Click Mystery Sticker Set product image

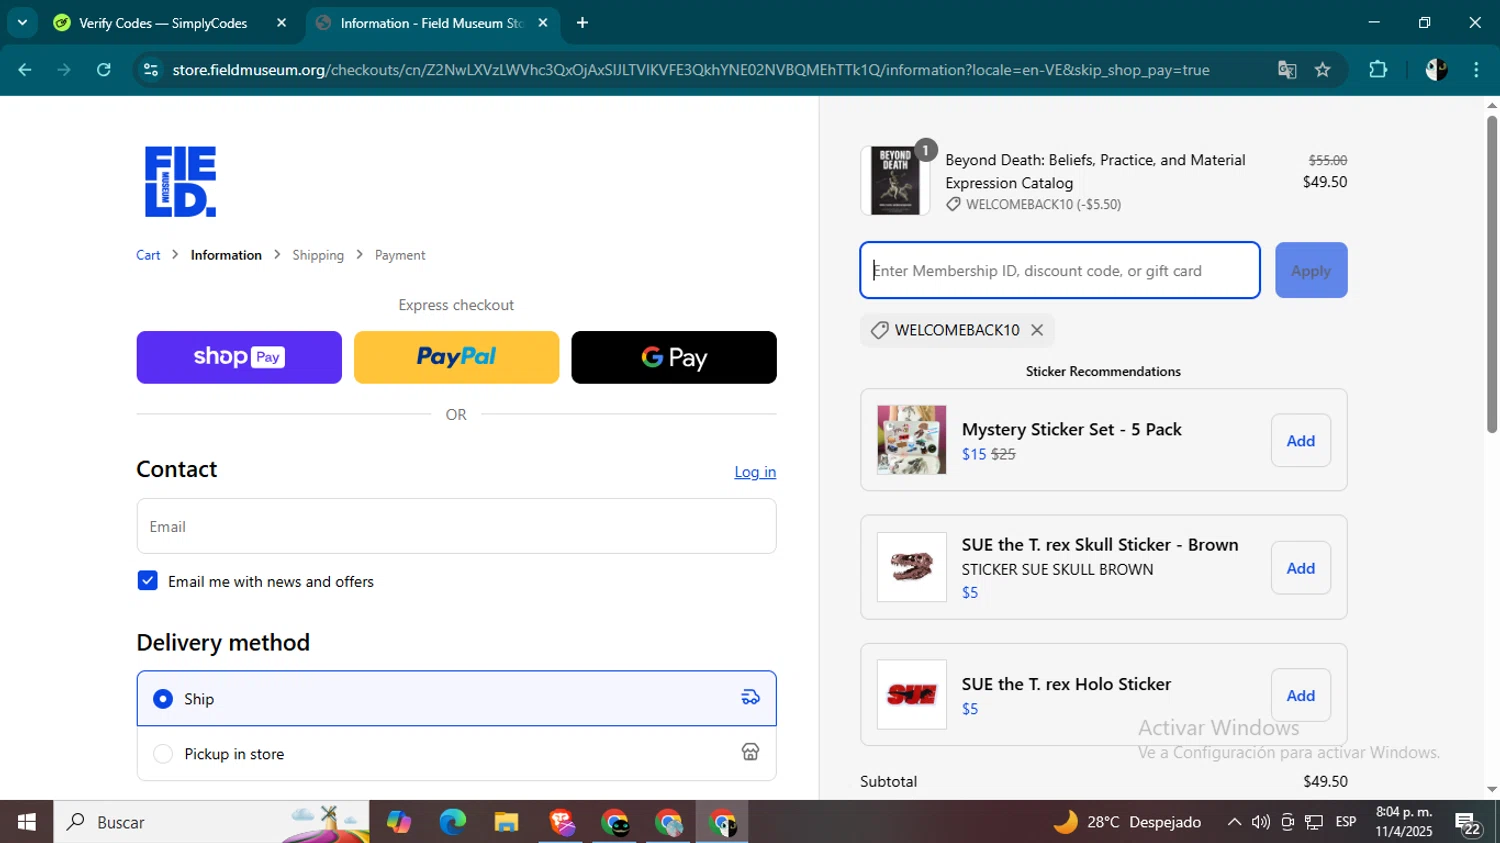coord(911,440)
